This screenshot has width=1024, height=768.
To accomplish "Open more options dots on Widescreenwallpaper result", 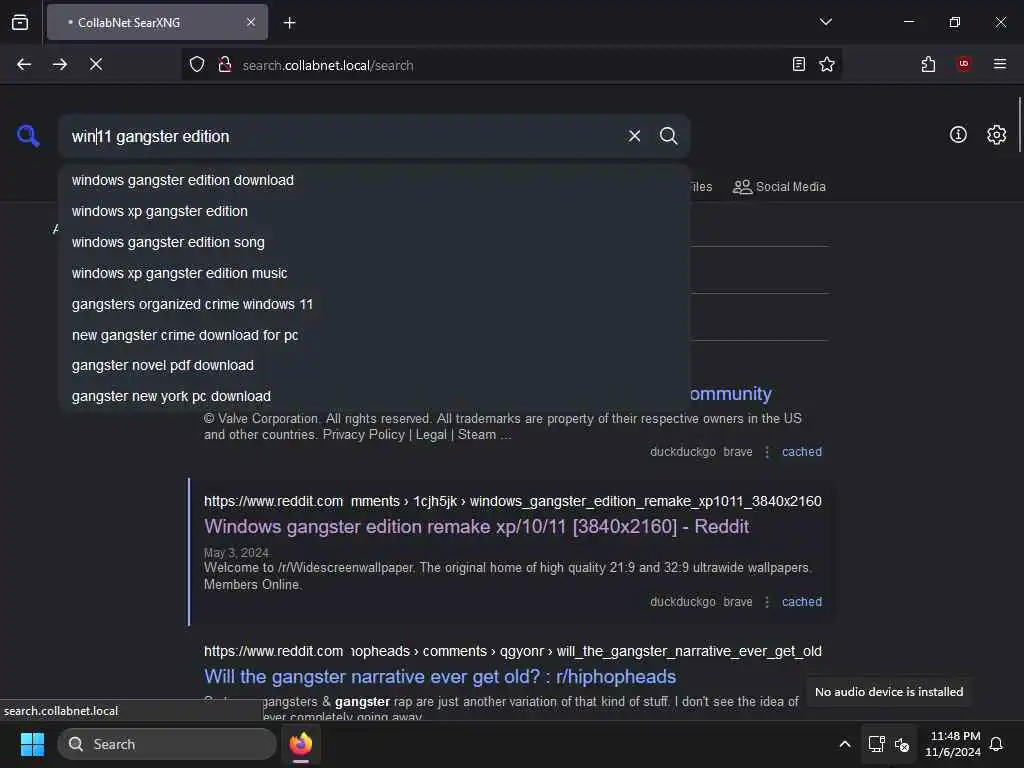I will [767, 602].
